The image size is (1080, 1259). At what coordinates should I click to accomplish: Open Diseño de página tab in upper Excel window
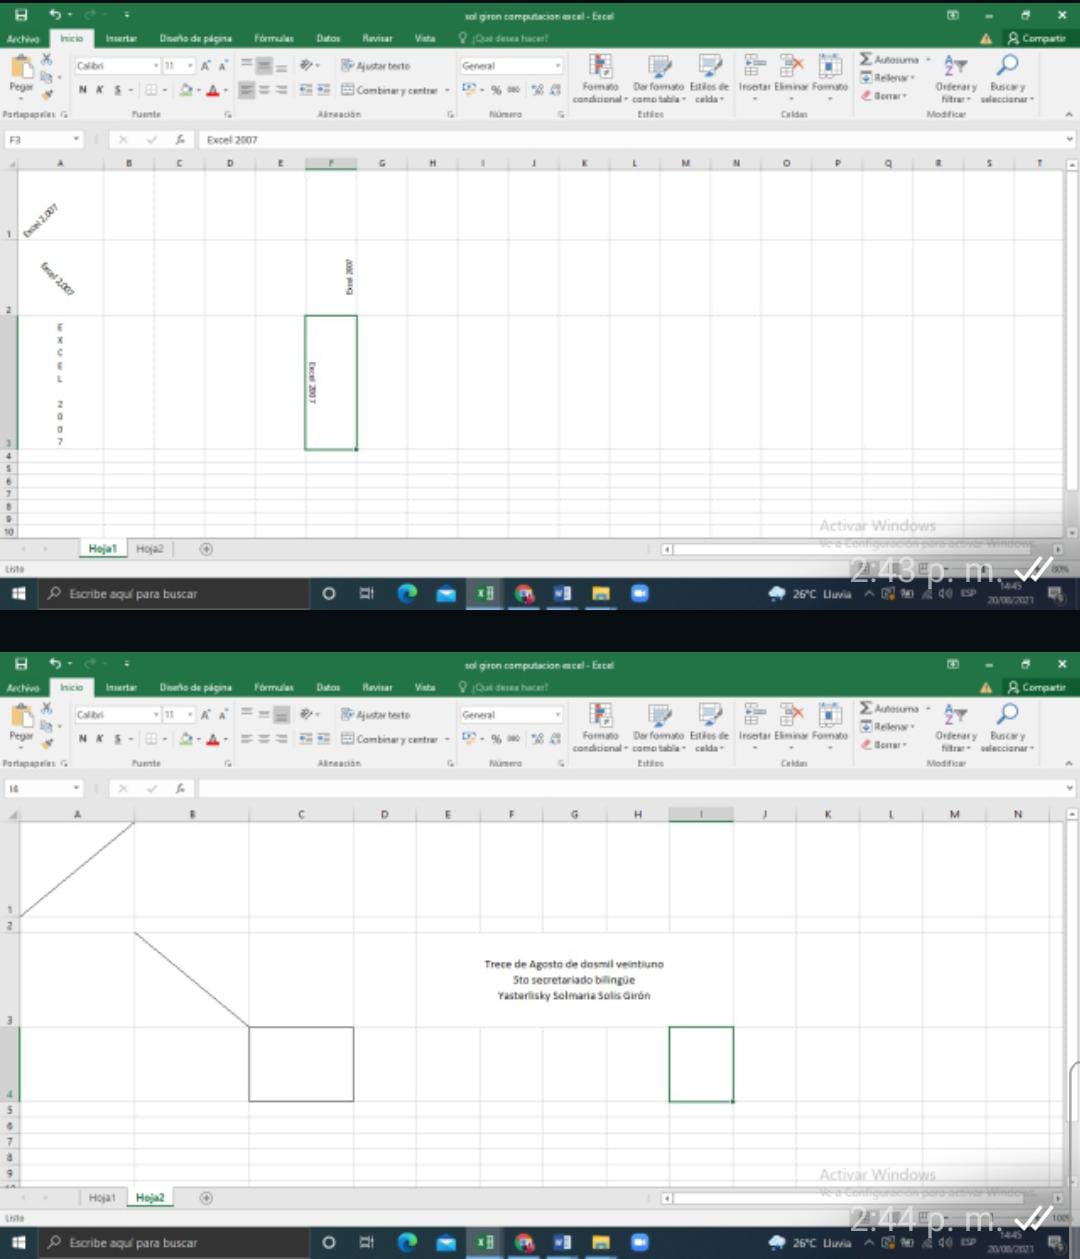tap(196, 38)
